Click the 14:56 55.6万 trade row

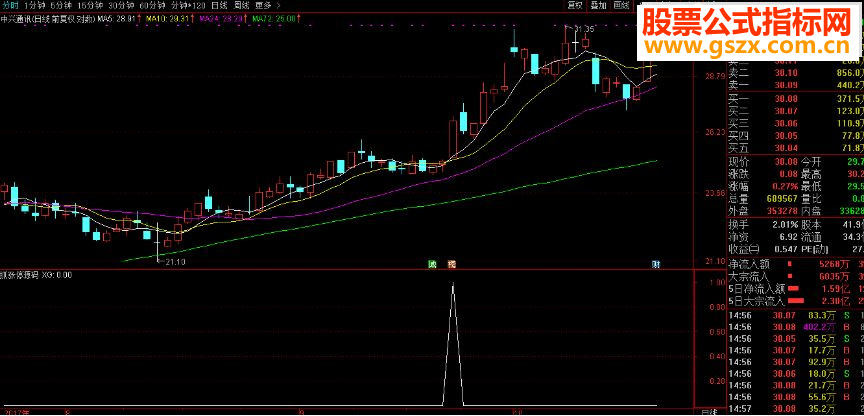coord(796,397)
